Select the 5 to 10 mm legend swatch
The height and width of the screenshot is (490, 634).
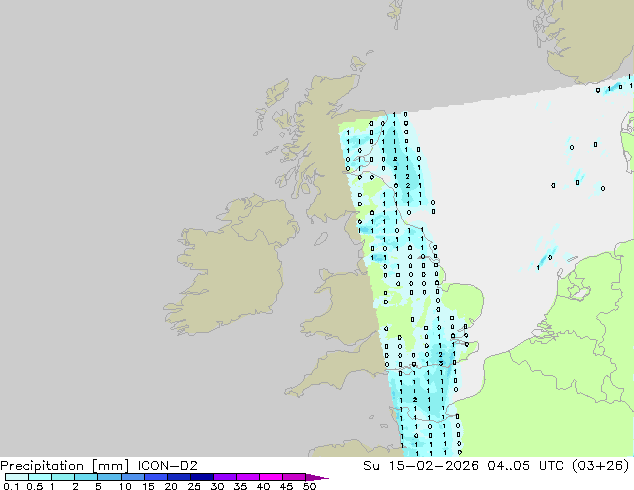tap(109, 477)
